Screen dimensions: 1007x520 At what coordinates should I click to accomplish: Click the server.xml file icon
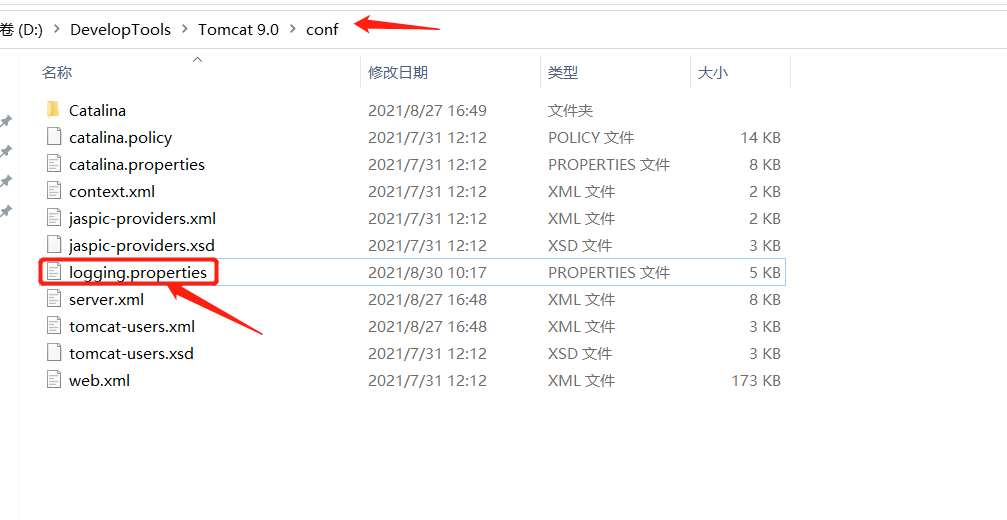pyautogui.click(x=53, y=299)
